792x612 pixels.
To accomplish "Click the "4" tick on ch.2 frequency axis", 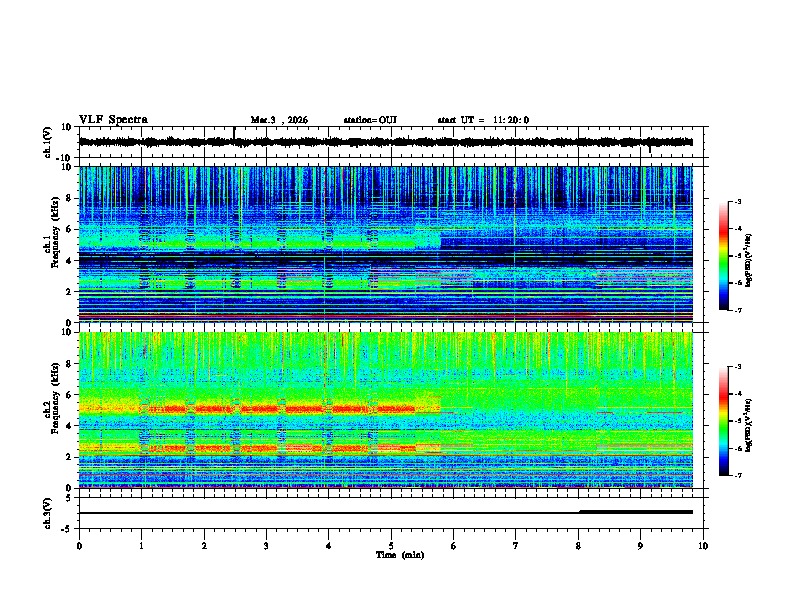I will [70, 426].
